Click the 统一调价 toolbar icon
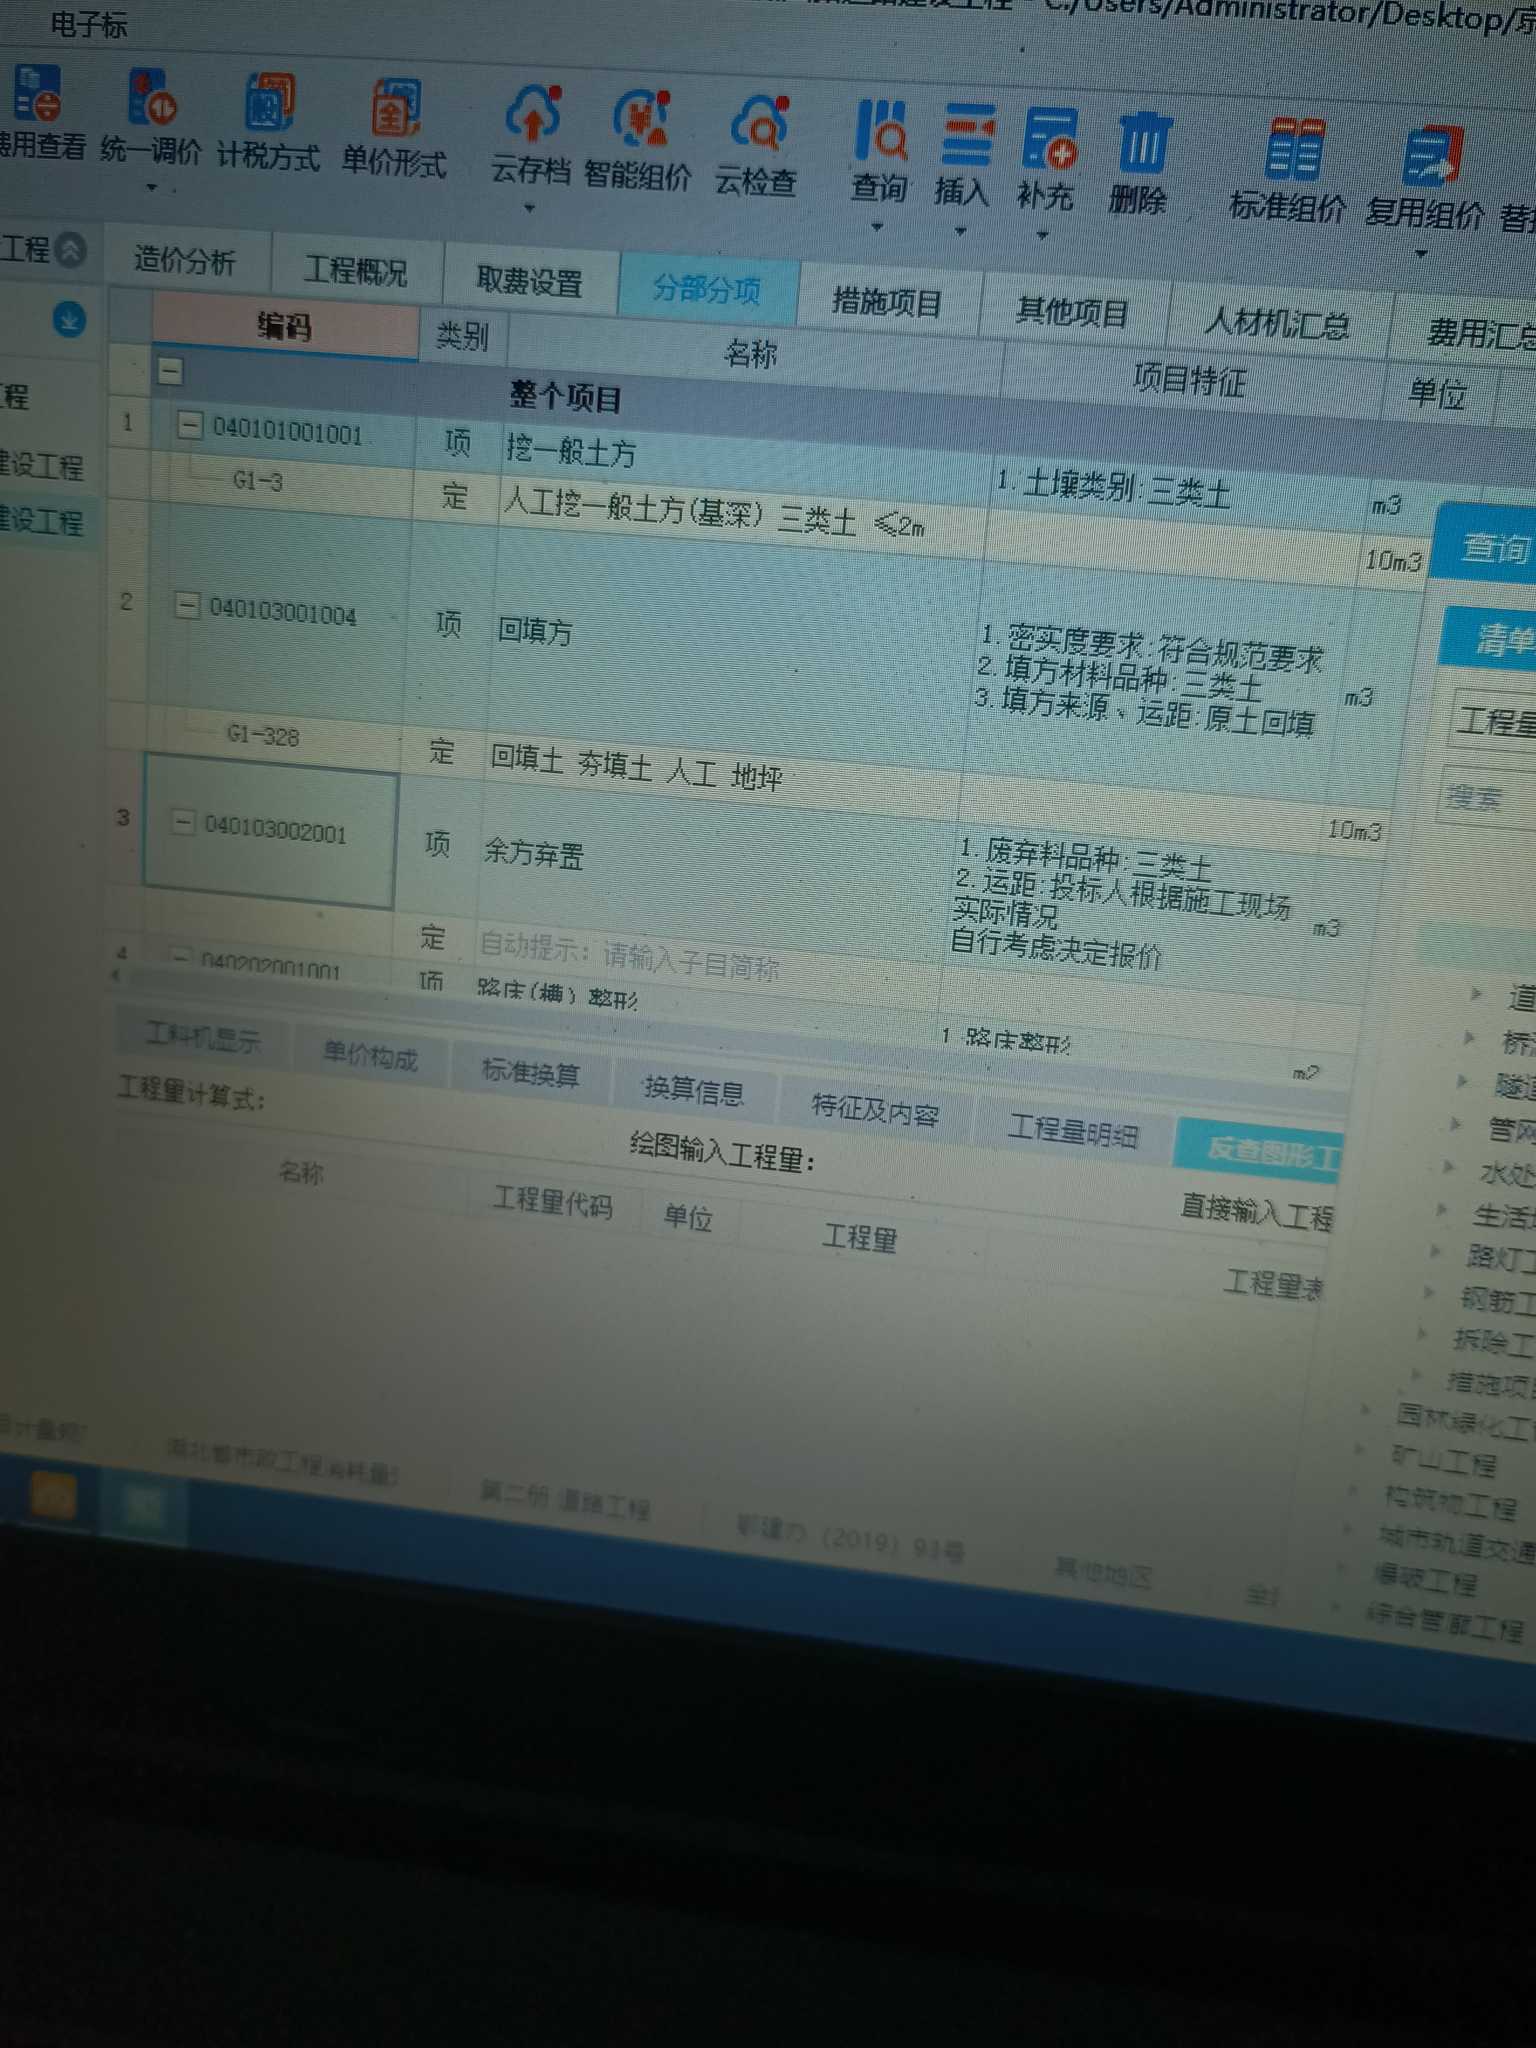The width and height of the screenshot is (1536, 2048). pyautogui.click(x=152, y=96)
